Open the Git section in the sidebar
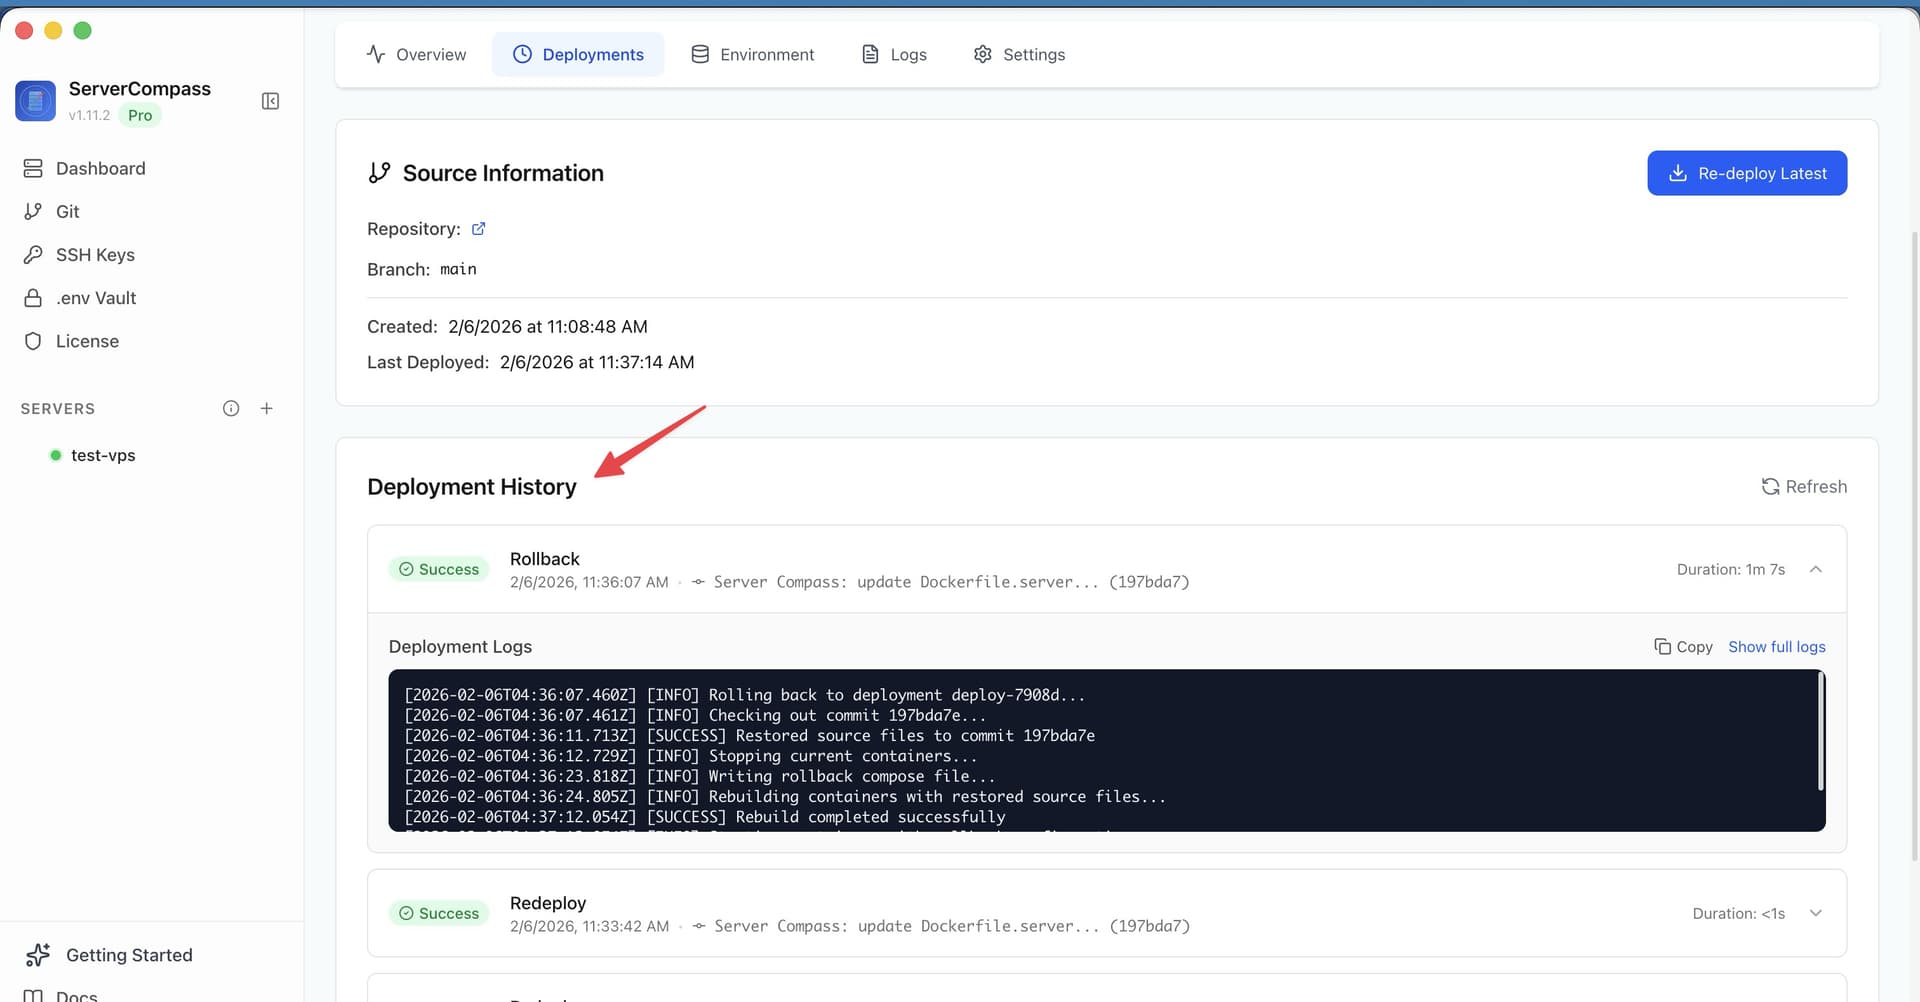 [x=68, y=211]
